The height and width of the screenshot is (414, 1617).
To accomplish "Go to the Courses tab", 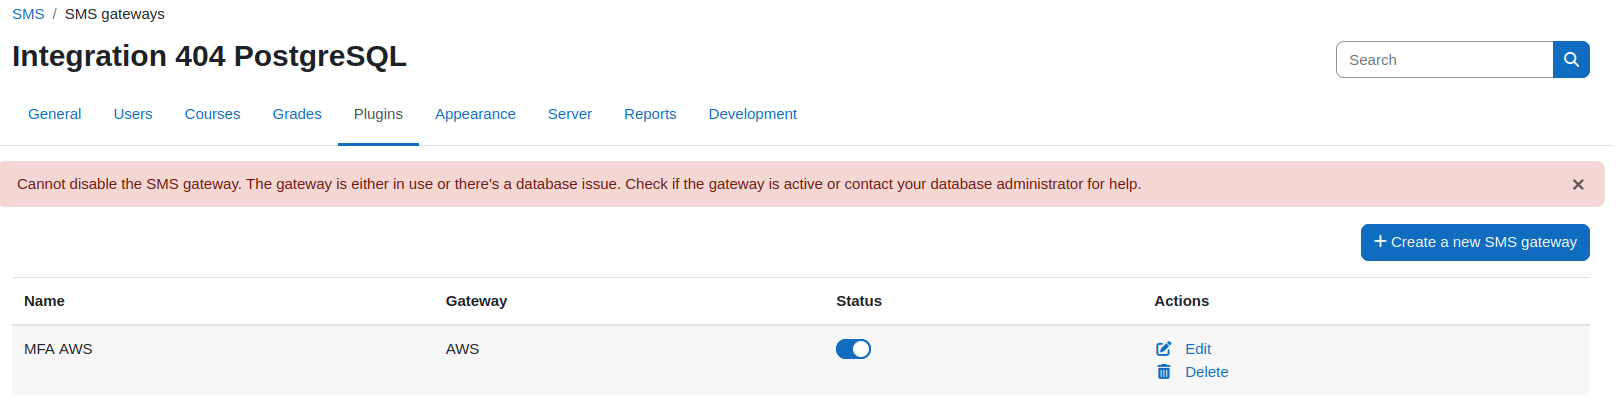I will 212,114.
